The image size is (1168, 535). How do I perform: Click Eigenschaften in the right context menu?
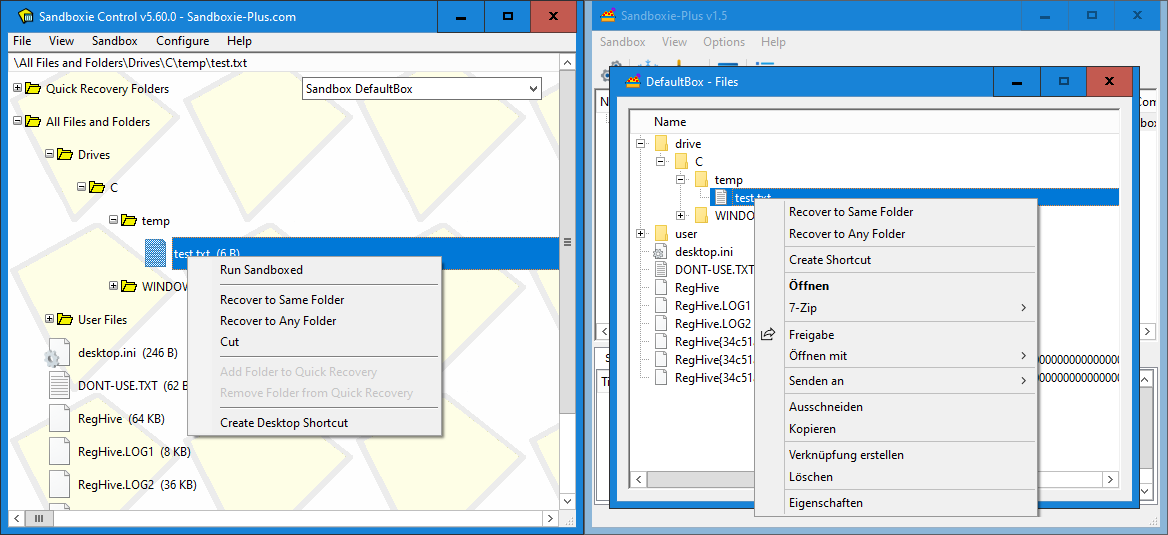click(x=825, y=503)
